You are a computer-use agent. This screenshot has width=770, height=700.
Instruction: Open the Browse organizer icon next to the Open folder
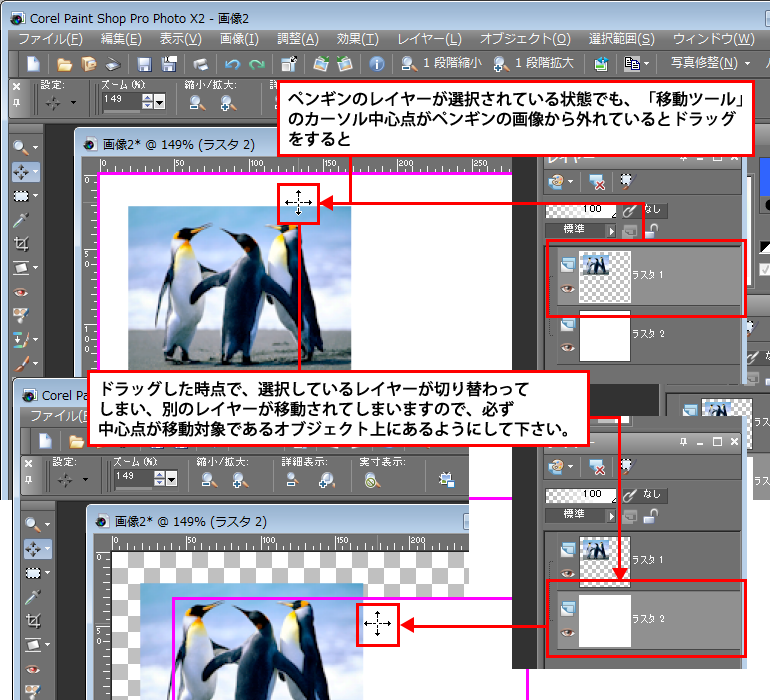point(89,64)
